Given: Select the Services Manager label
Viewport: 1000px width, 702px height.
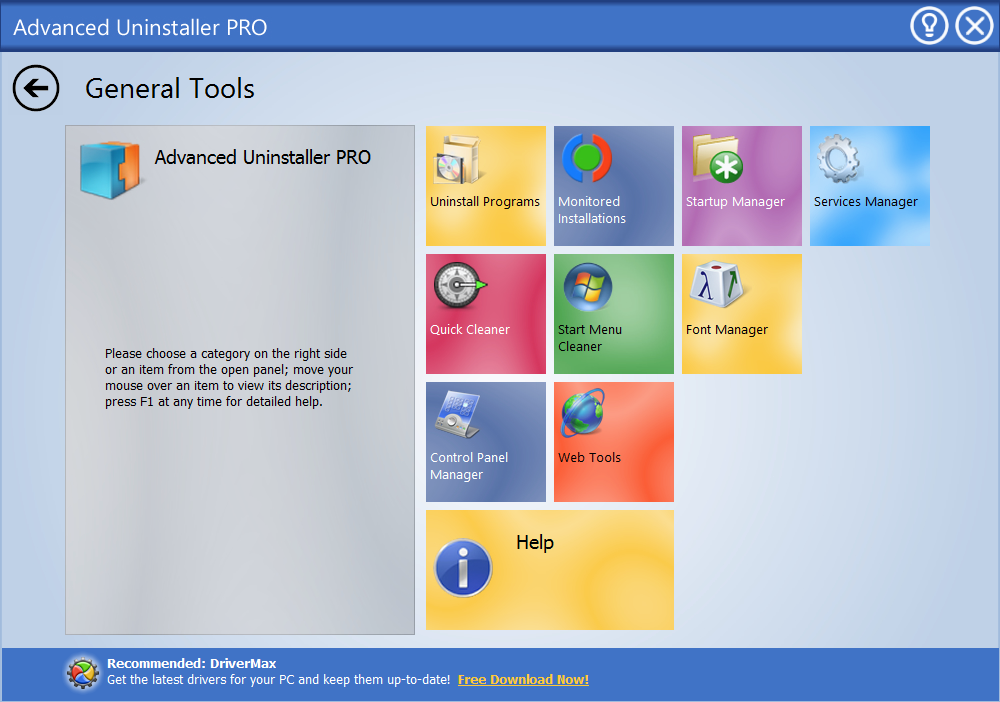Looking at the screenshot, I should point(865,201).
